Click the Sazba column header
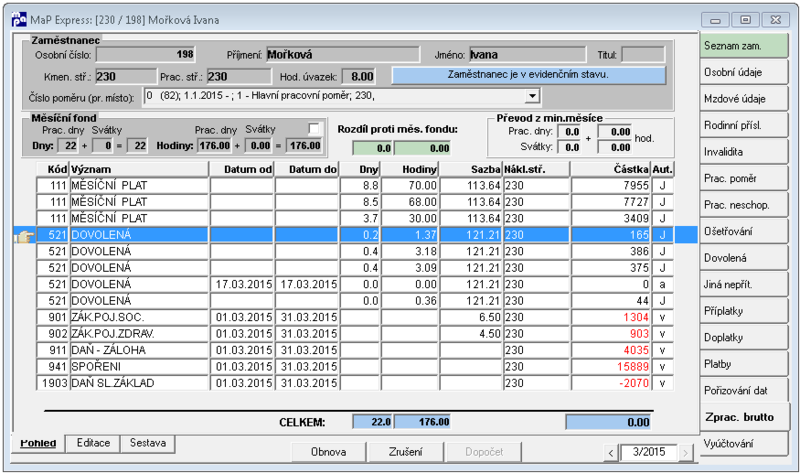The width and height of the screenshot is (800, 473). pos(470,169)
